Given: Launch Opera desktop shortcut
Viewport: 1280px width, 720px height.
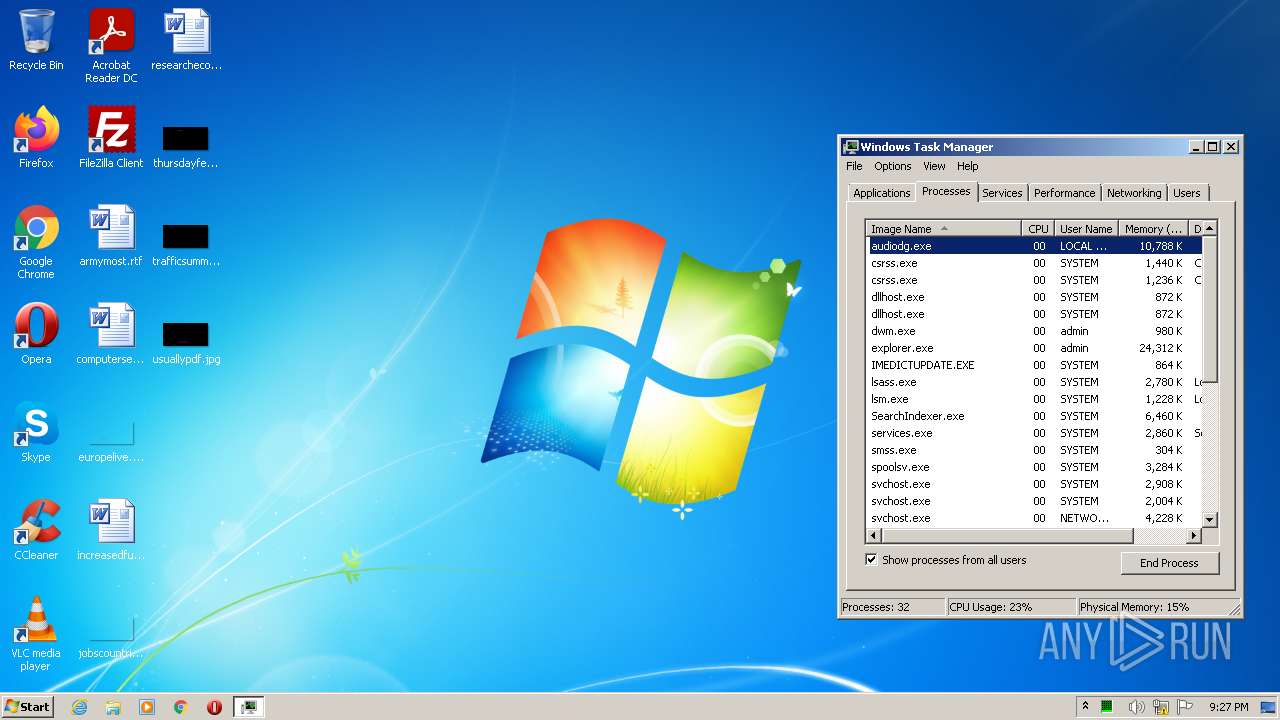Looking at the screenshot, I should pyautogui.click(x=36, y=334).
